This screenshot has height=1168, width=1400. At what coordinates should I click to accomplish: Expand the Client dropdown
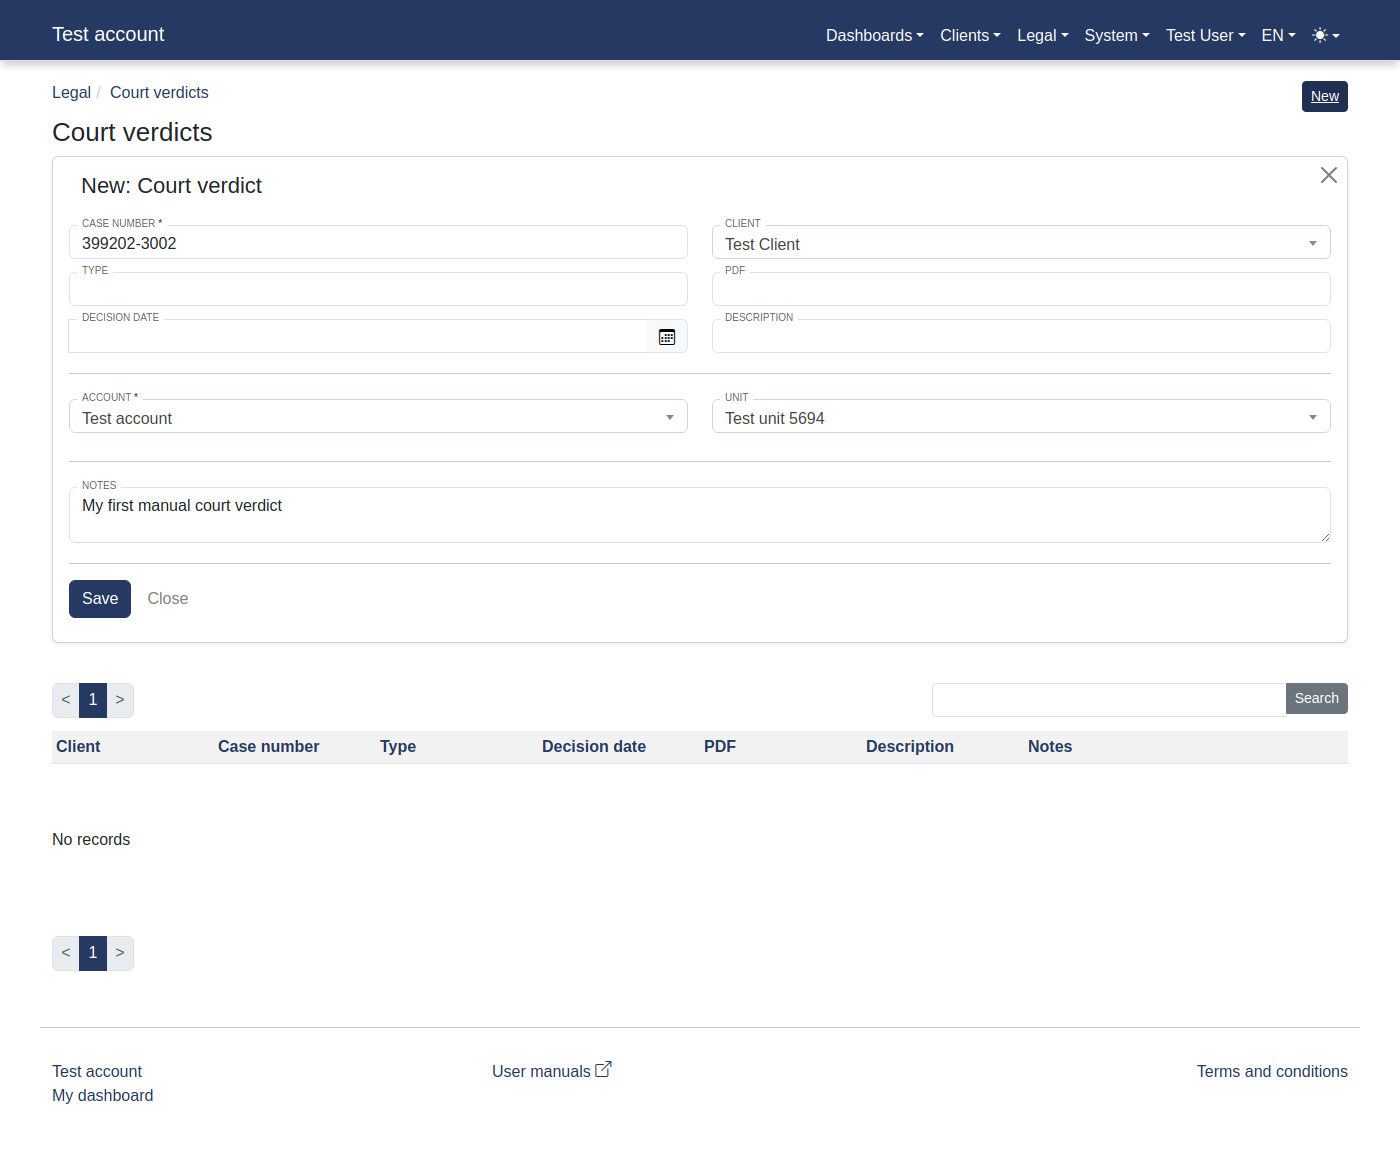coord(1020,244)
